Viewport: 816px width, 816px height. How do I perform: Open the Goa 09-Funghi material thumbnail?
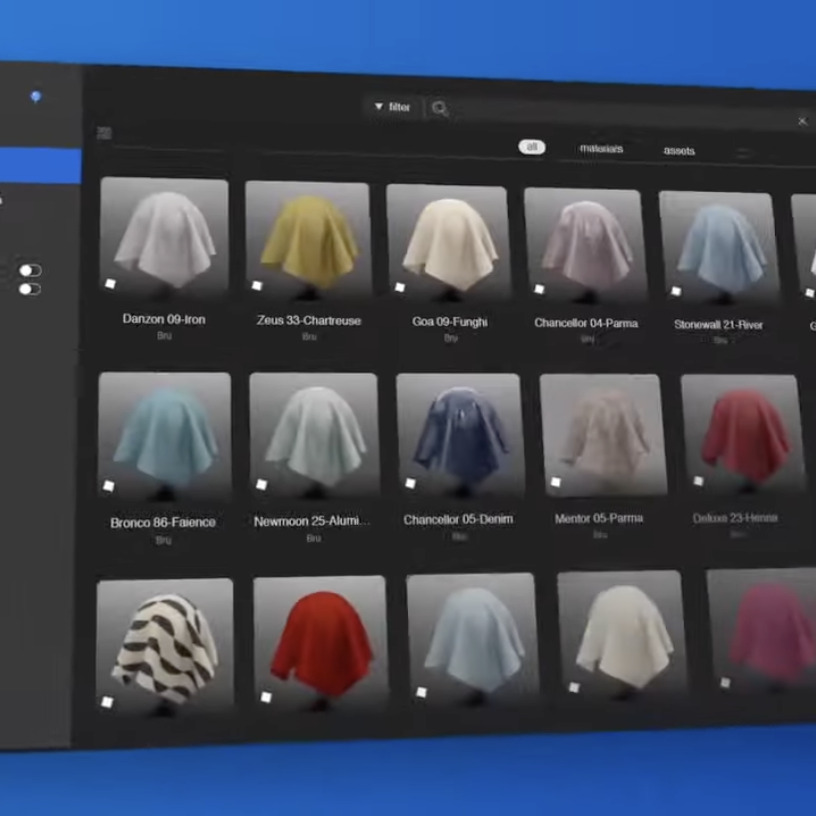[449, 242]
